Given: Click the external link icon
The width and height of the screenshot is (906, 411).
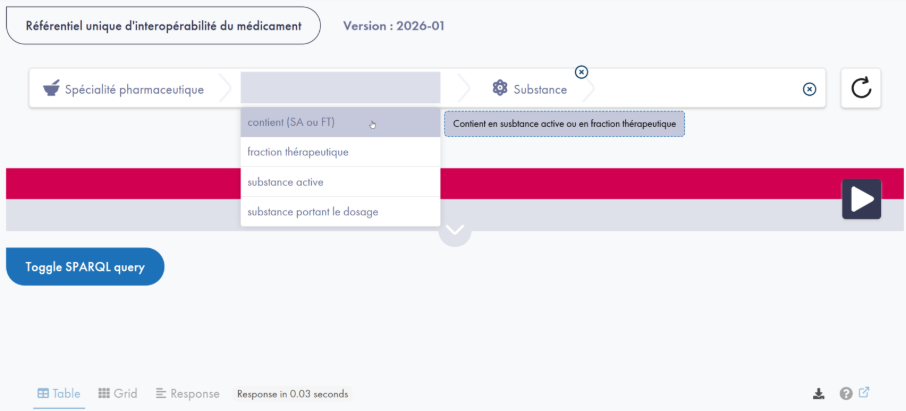Looking at the screenshot, I should [864, 393].
